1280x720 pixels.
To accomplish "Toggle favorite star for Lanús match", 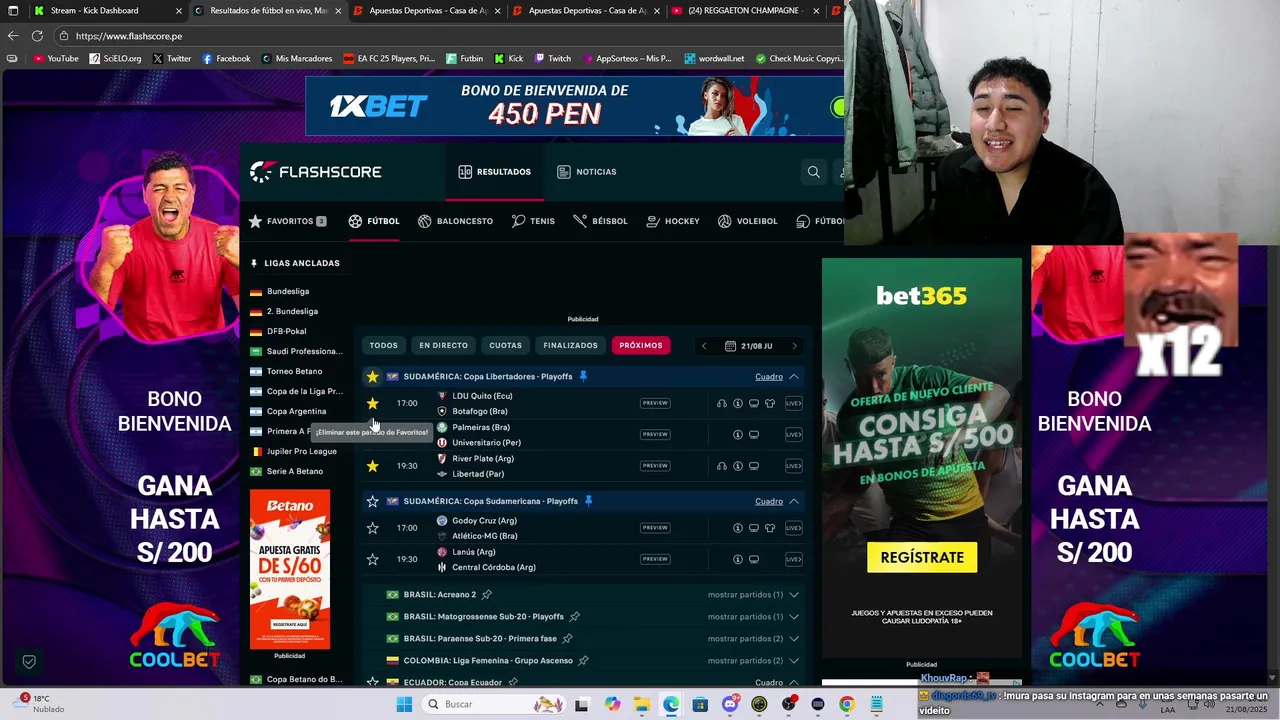I will coord(372,559).
